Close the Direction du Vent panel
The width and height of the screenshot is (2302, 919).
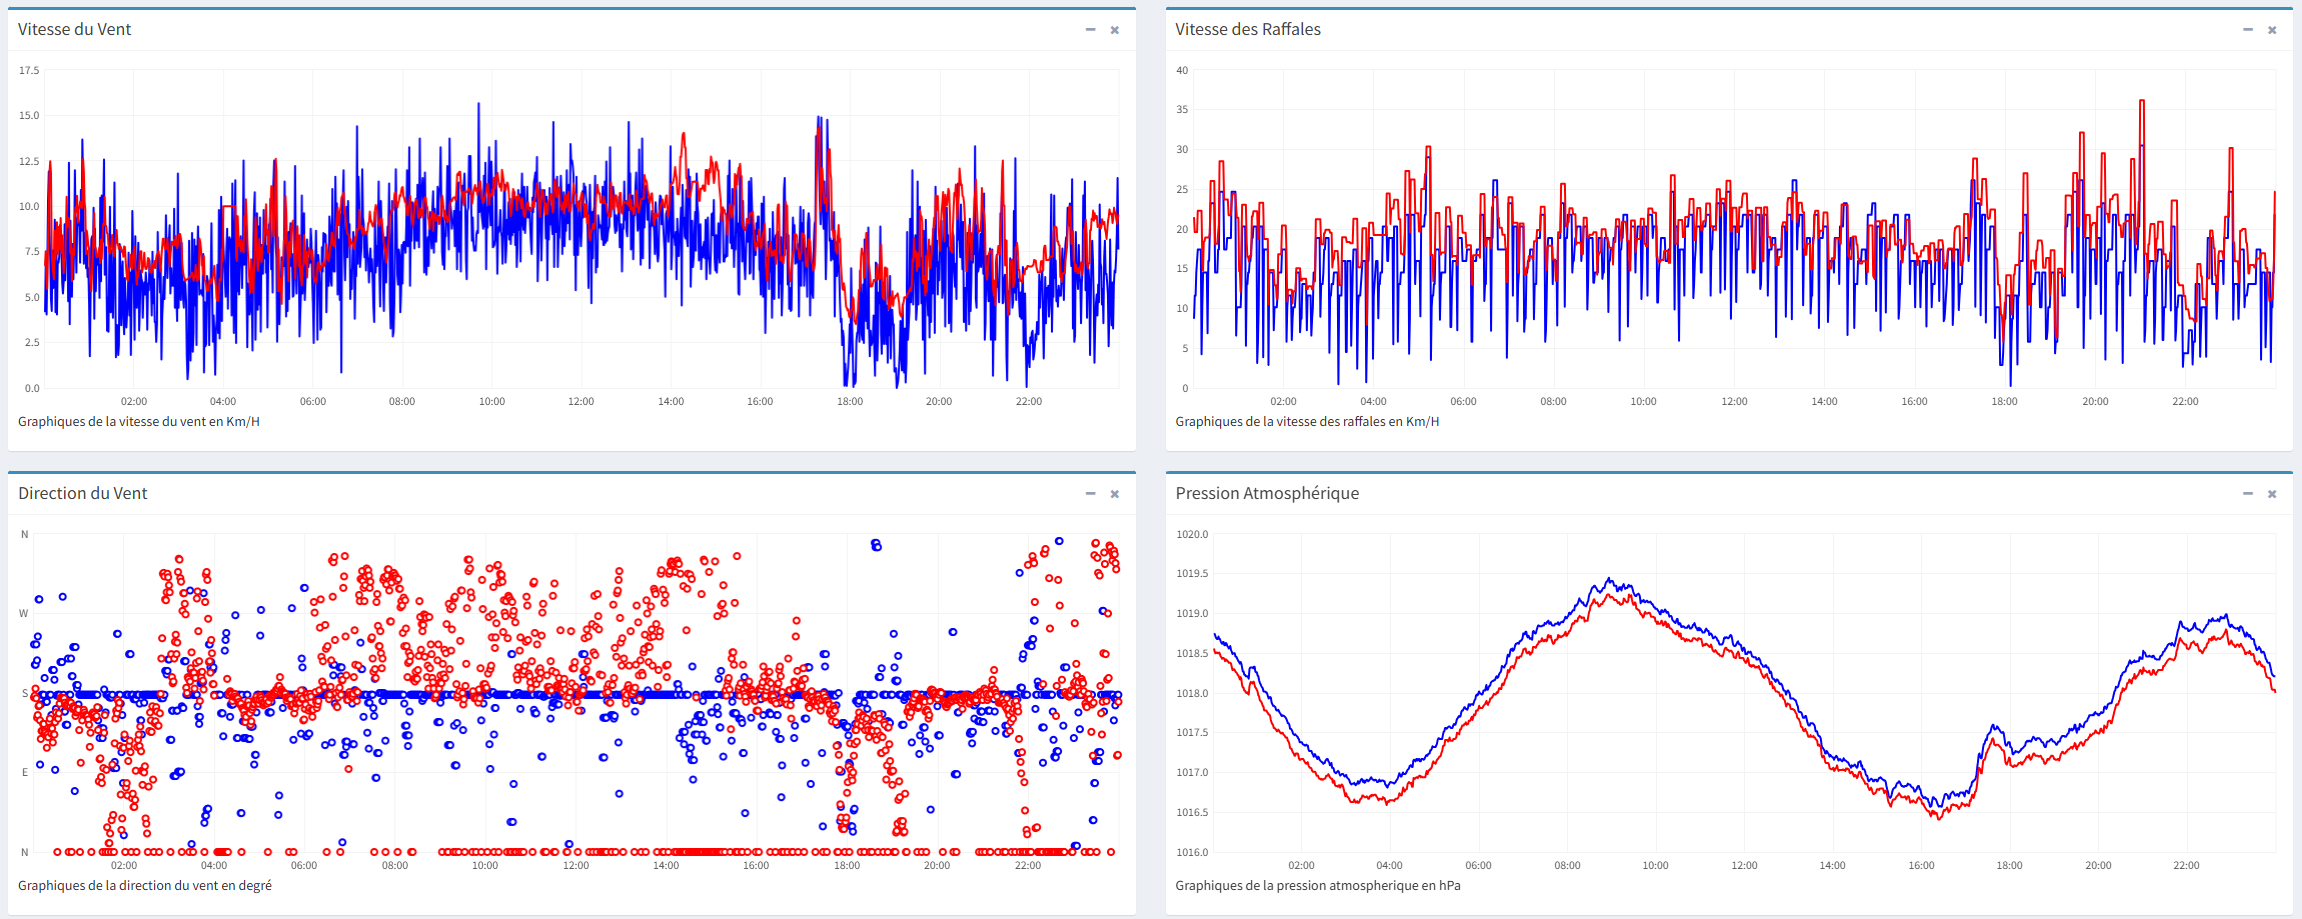pyautogui.click(x=1115, y=494)
